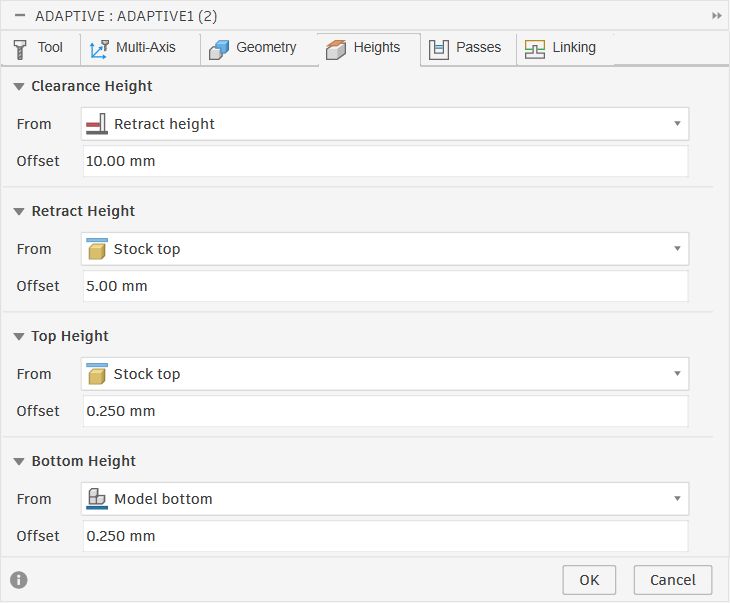Click Stock top icon under Retract Height

(x=97, y=249)
